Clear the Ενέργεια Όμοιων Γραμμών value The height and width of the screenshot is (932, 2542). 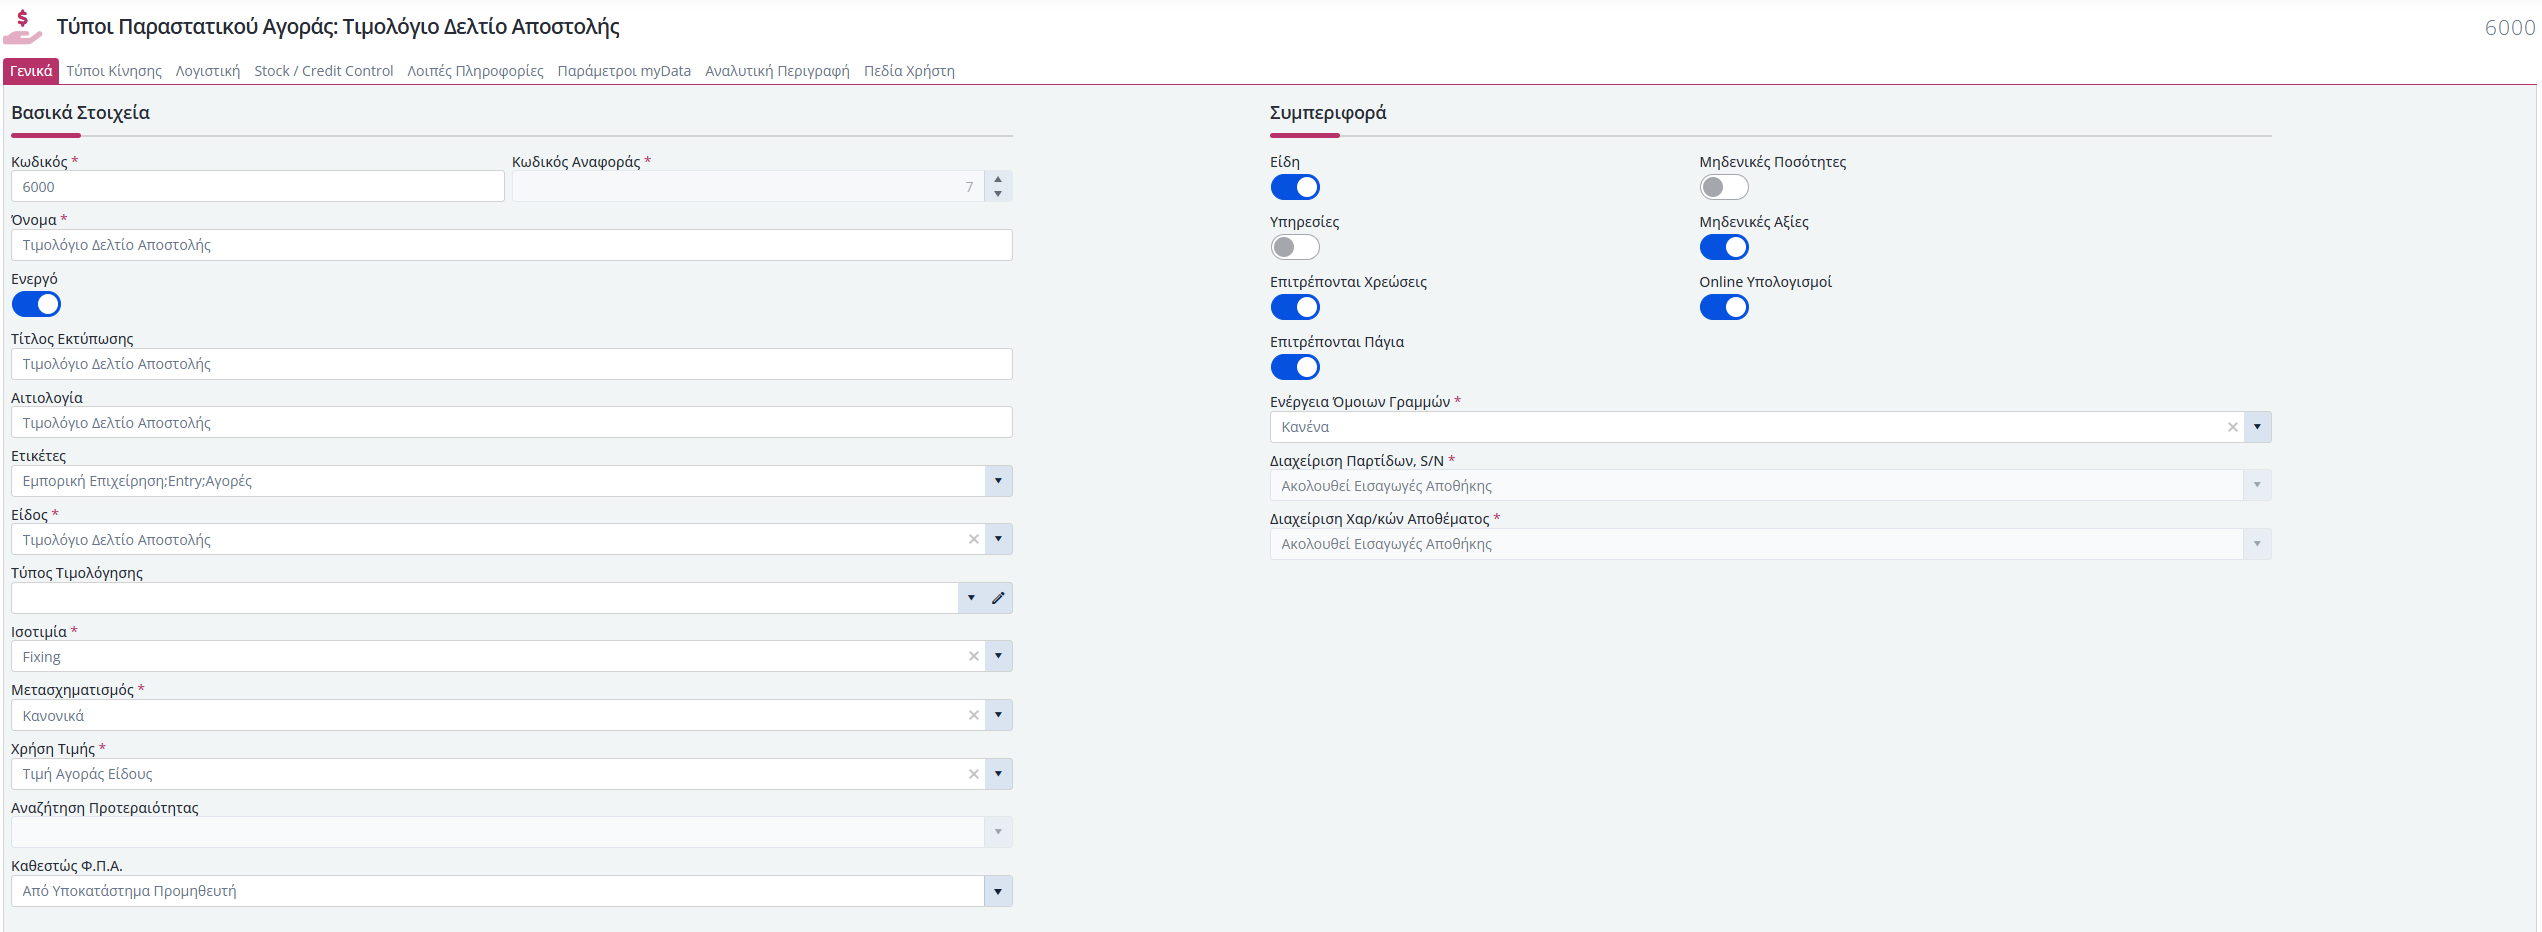(2232, 427)
